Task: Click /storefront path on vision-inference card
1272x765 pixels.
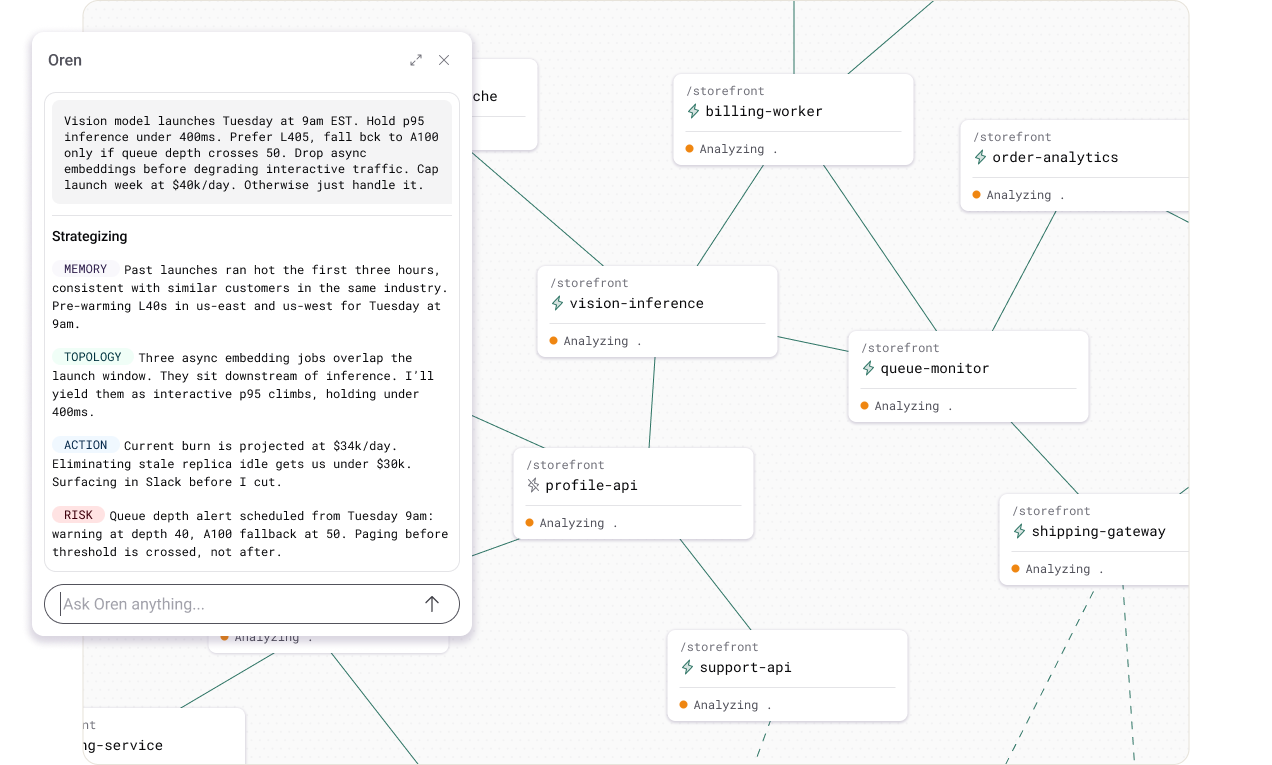Action: (x=589, y=283)
